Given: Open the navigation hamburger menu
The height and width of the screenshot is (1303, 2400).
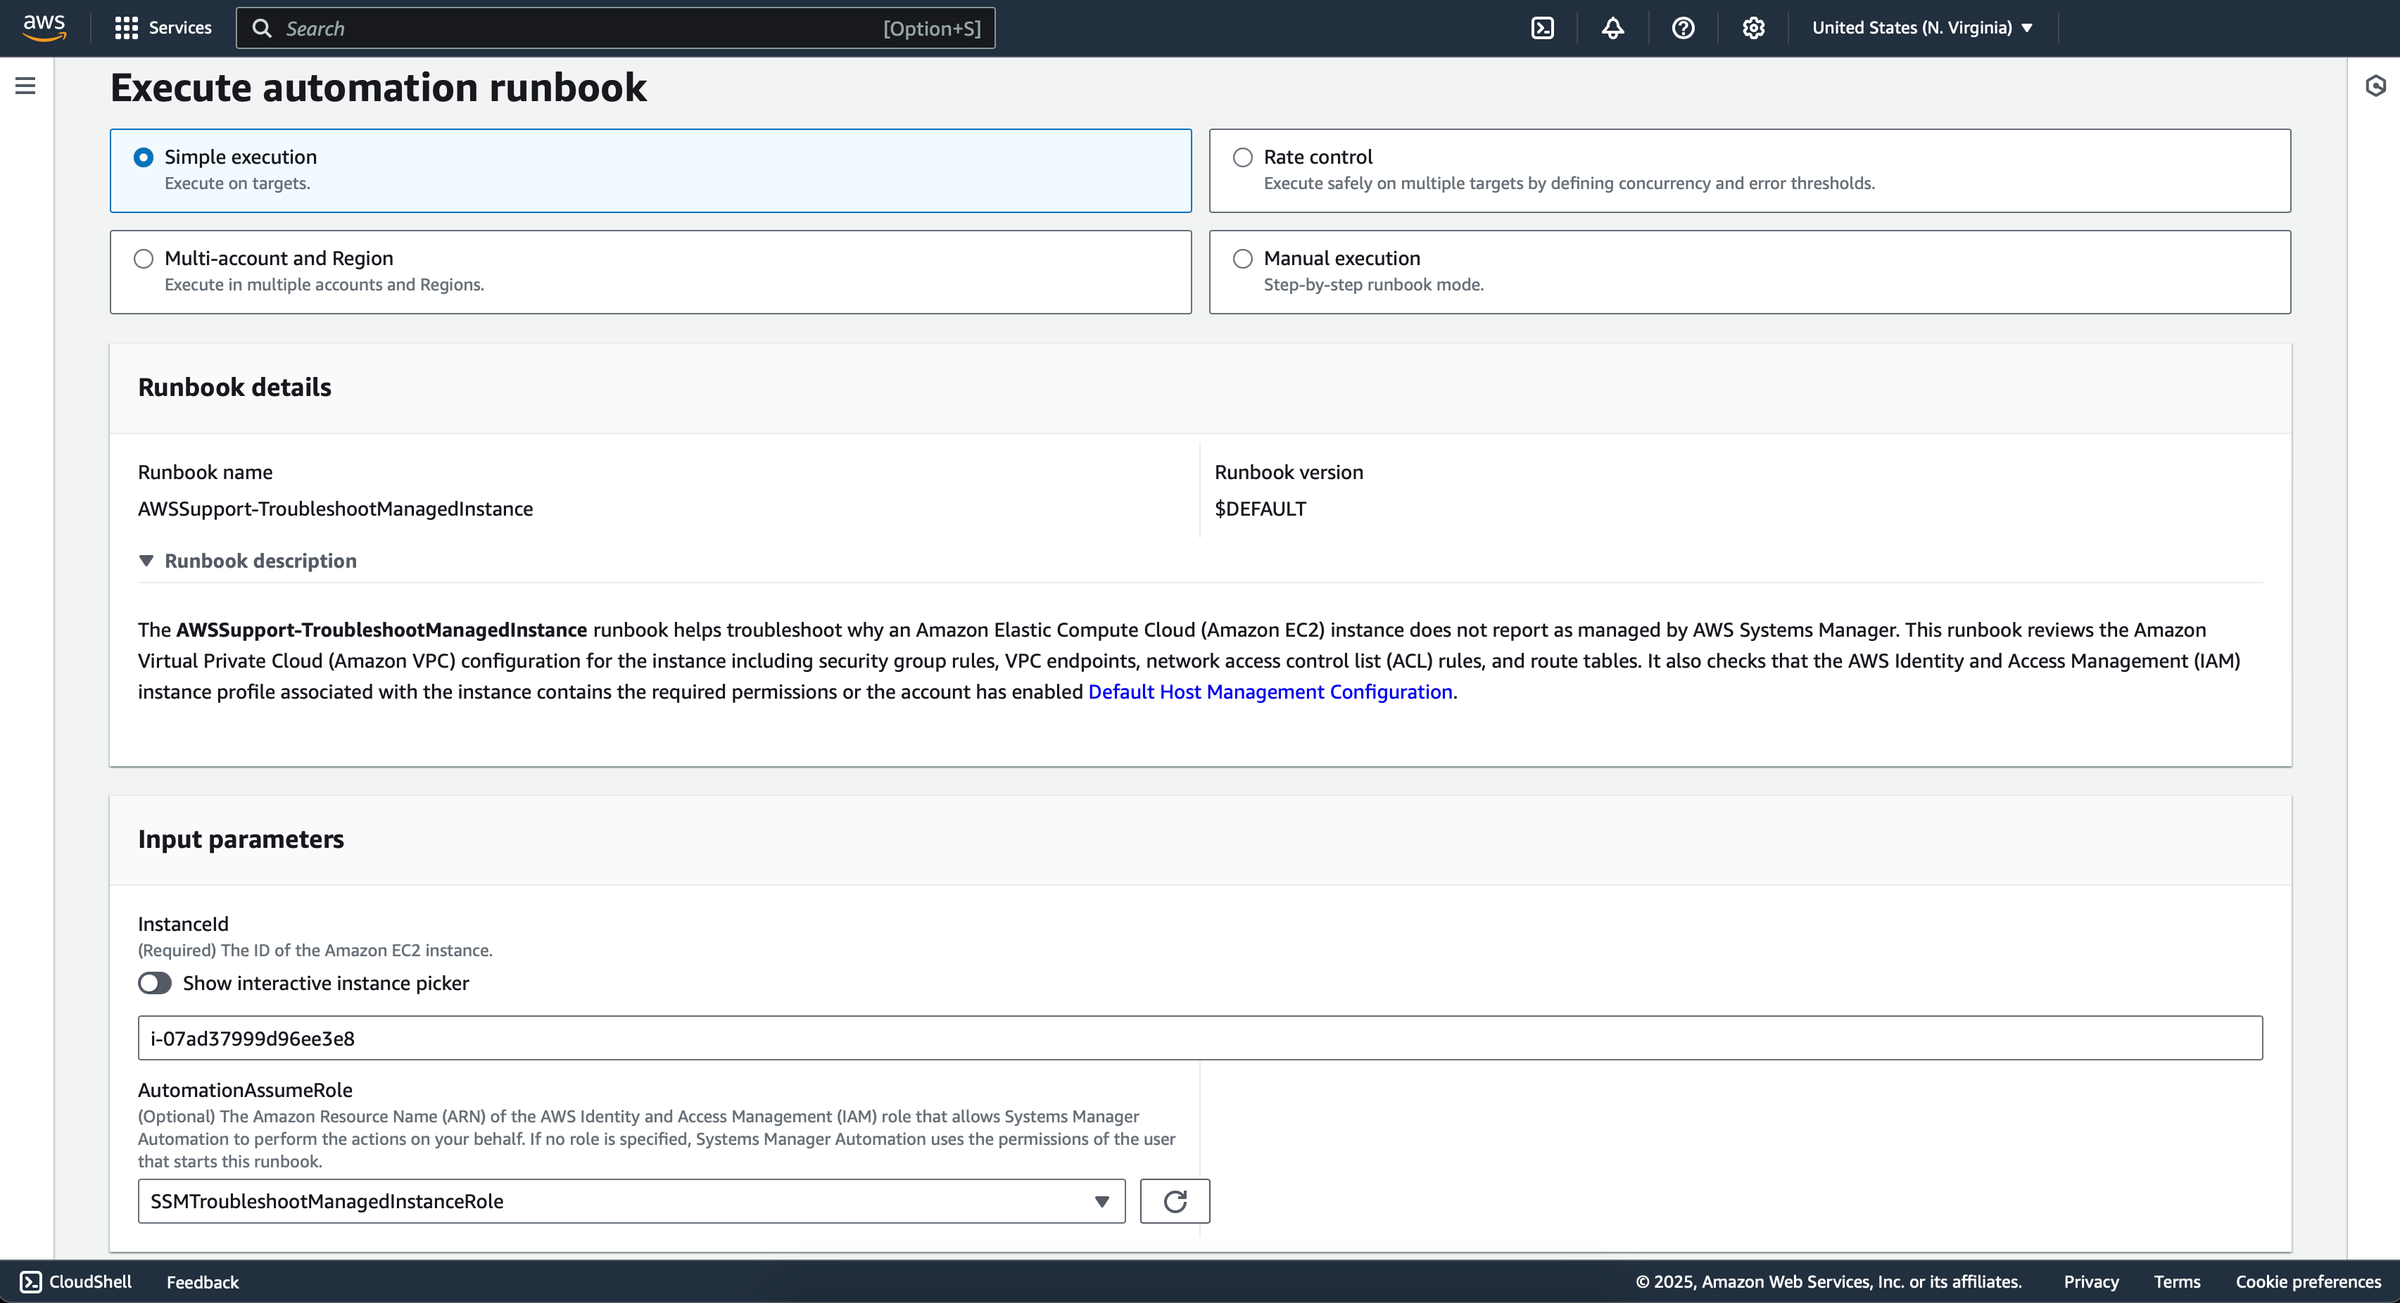Looking at the screenshot, I should (25, 86).
